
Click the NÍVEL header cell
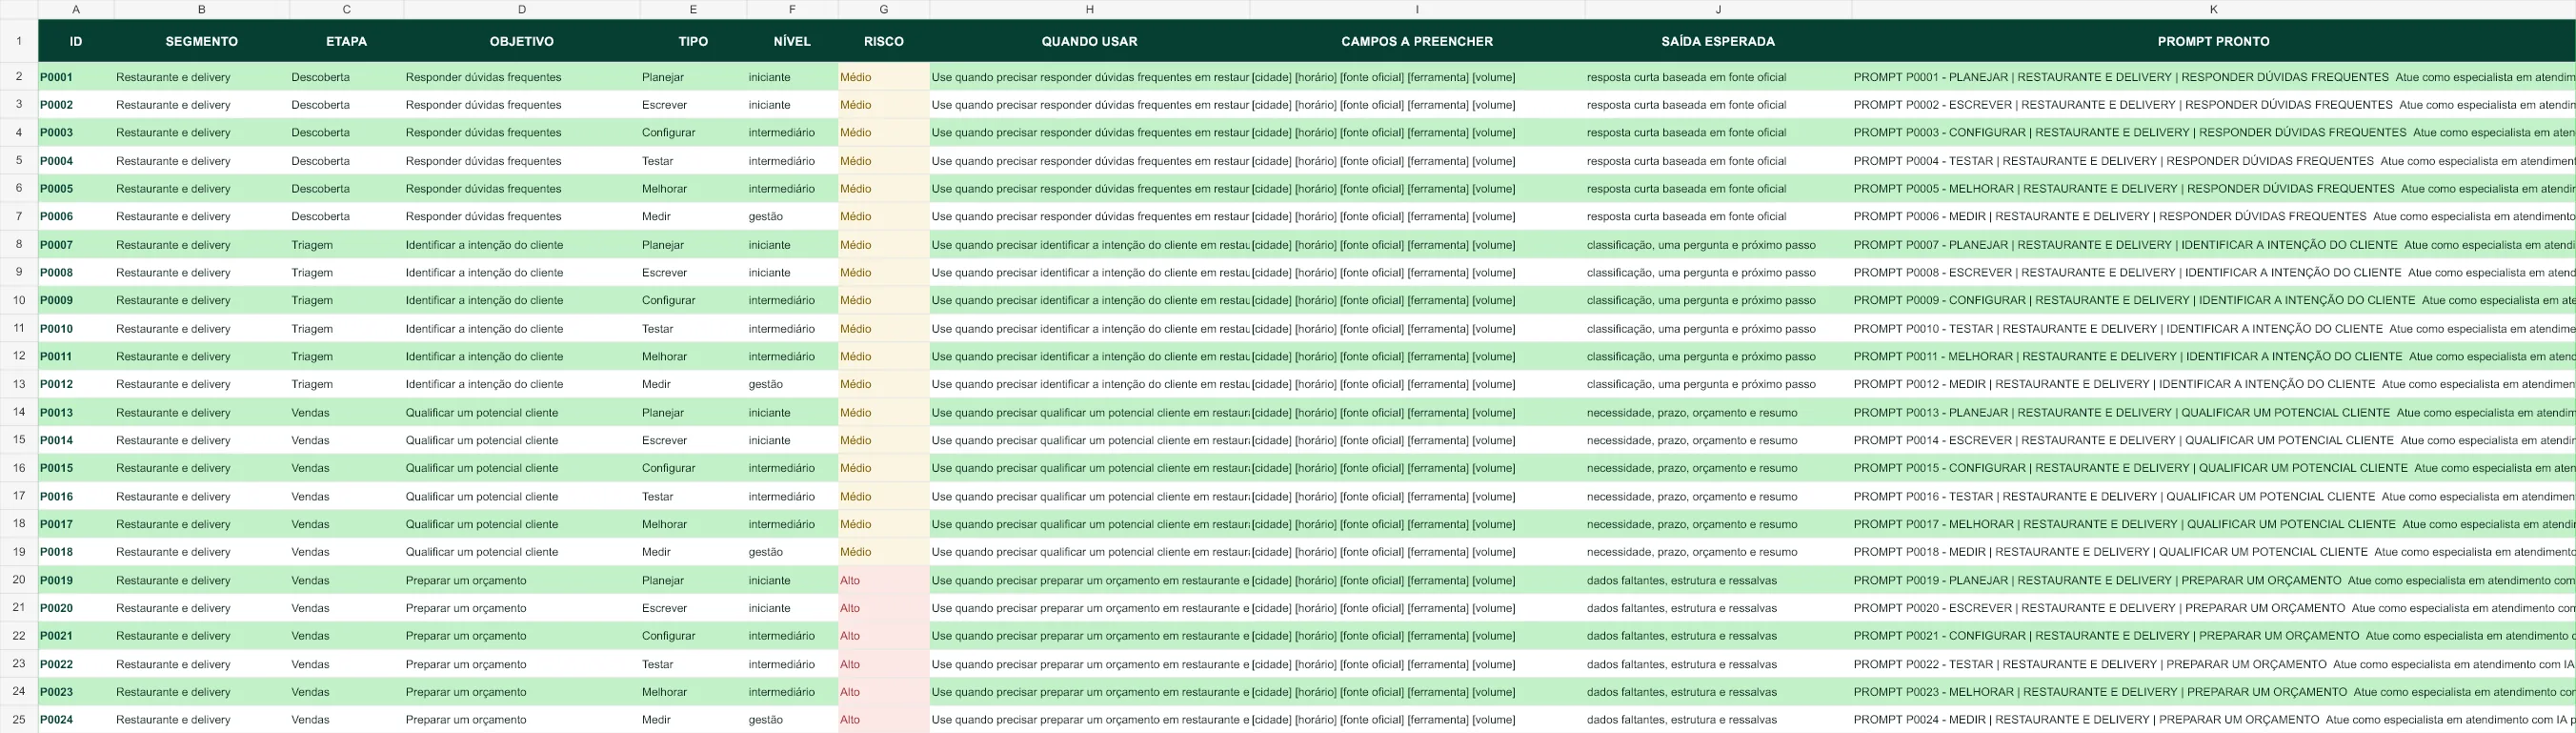[792, 41]
